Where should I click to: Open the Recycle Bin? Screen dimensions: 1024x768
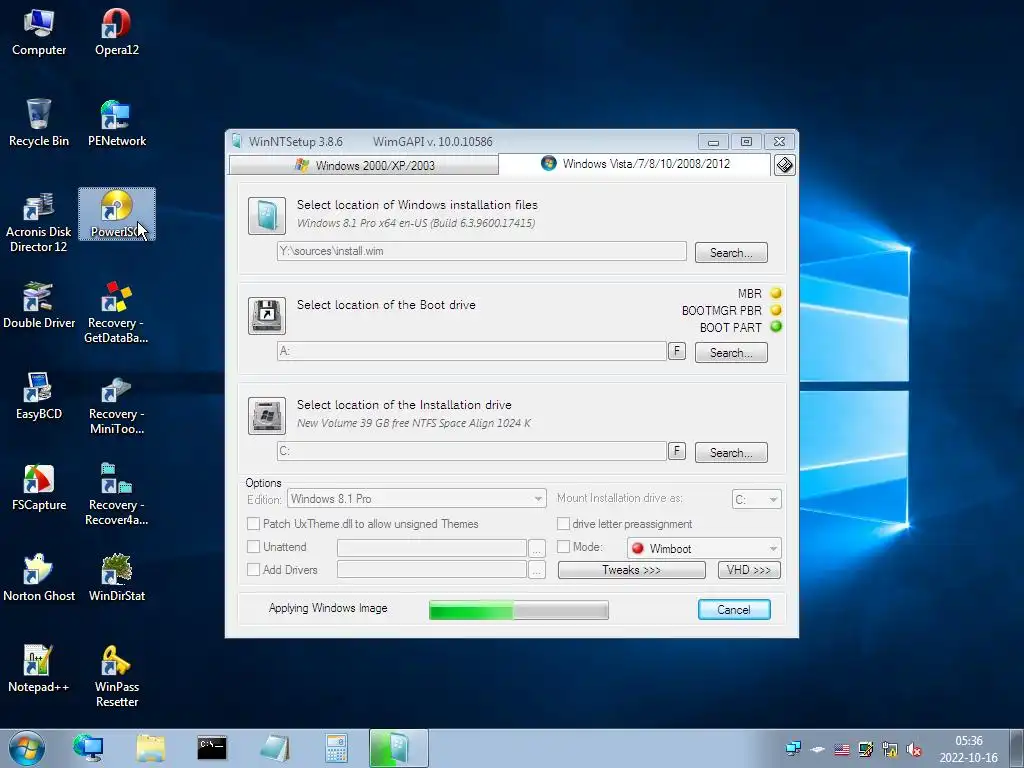(x=39, y=123)
